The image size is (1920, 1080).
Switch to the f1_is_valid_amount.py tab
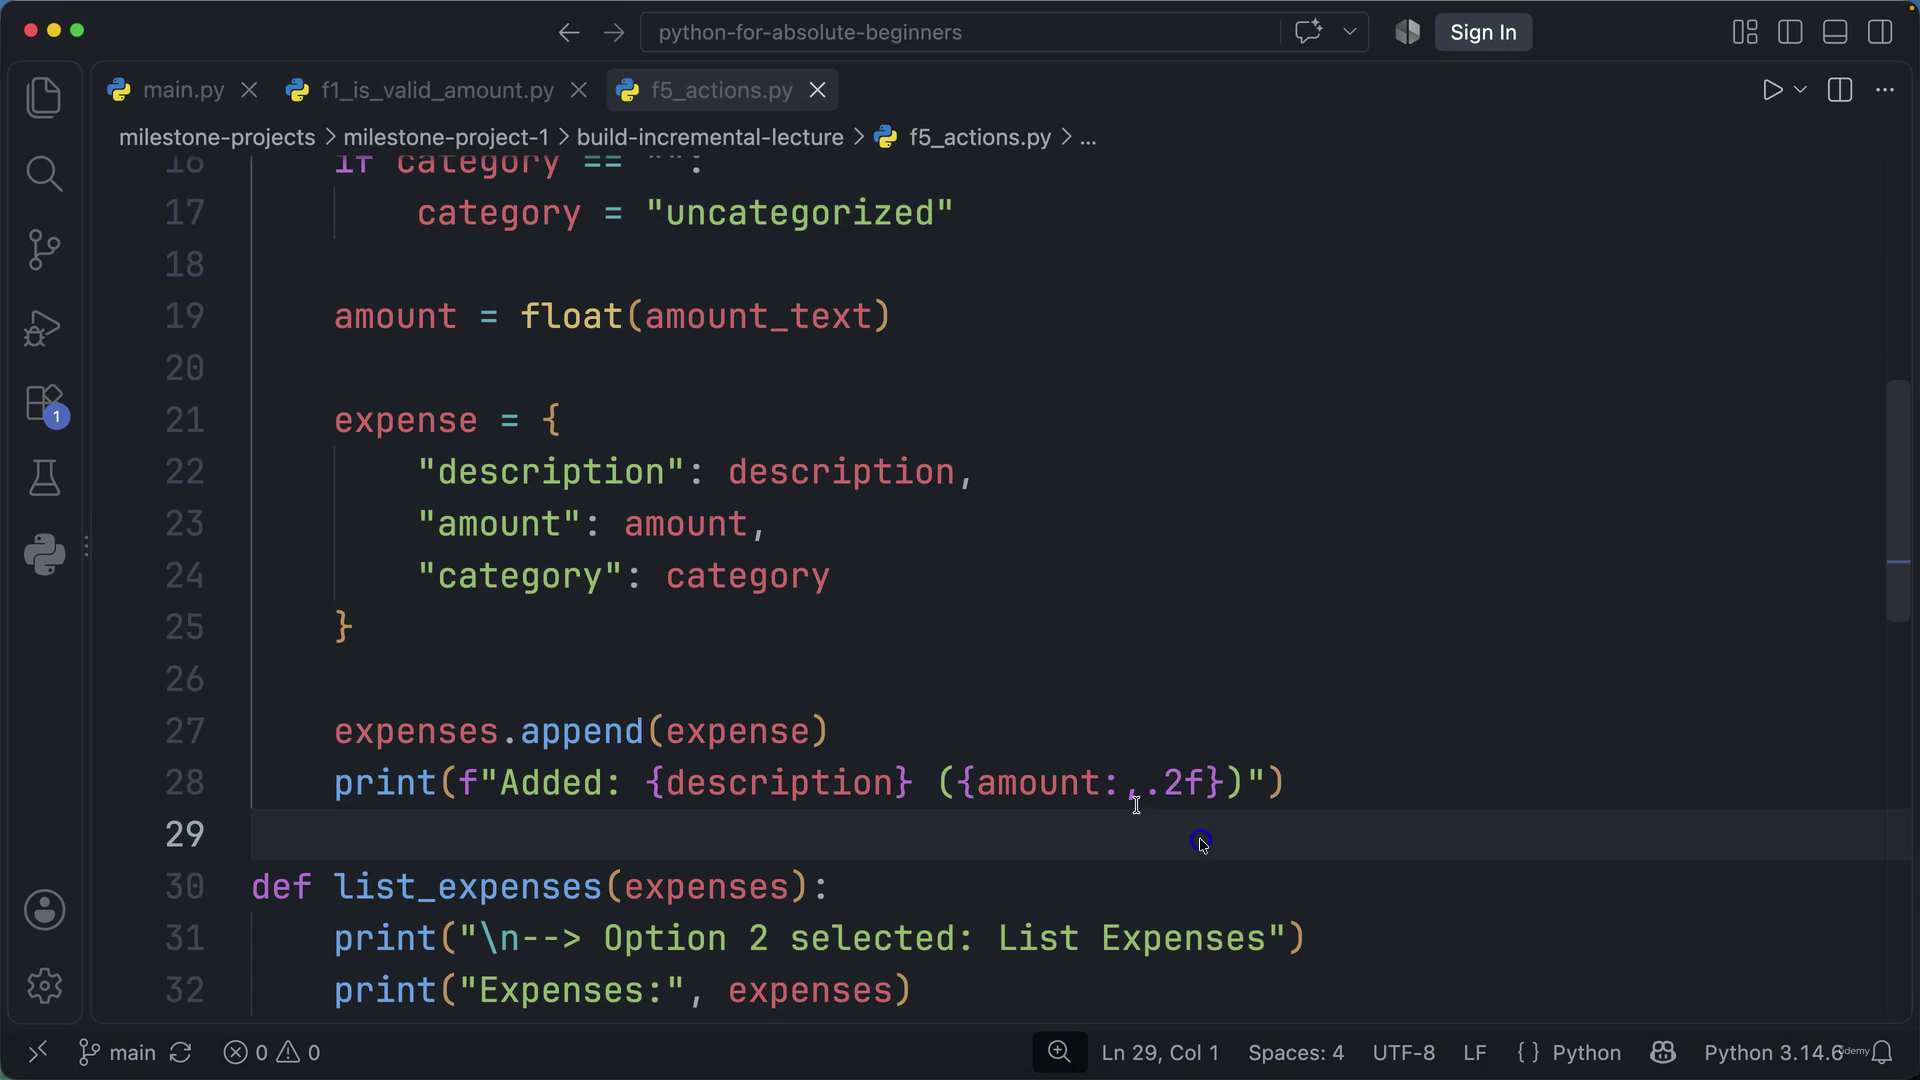(x=437, y=90)
